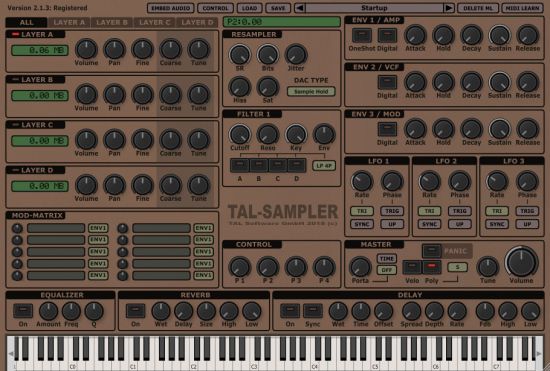Switch to the ALL tab
Image resolution: width=550 pixels, height=371 pixels.
pyautogui.click(x=26, y=22)
